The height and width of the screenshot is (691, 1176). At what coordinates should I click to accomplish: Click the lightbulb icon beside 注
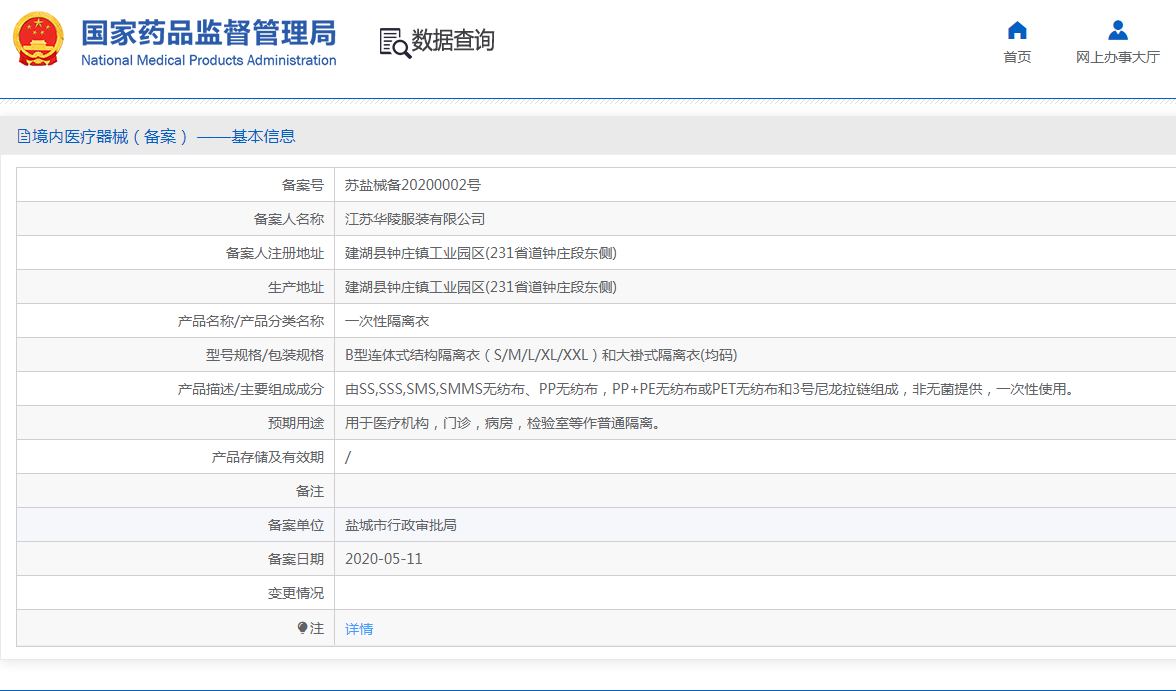[303, 628]
